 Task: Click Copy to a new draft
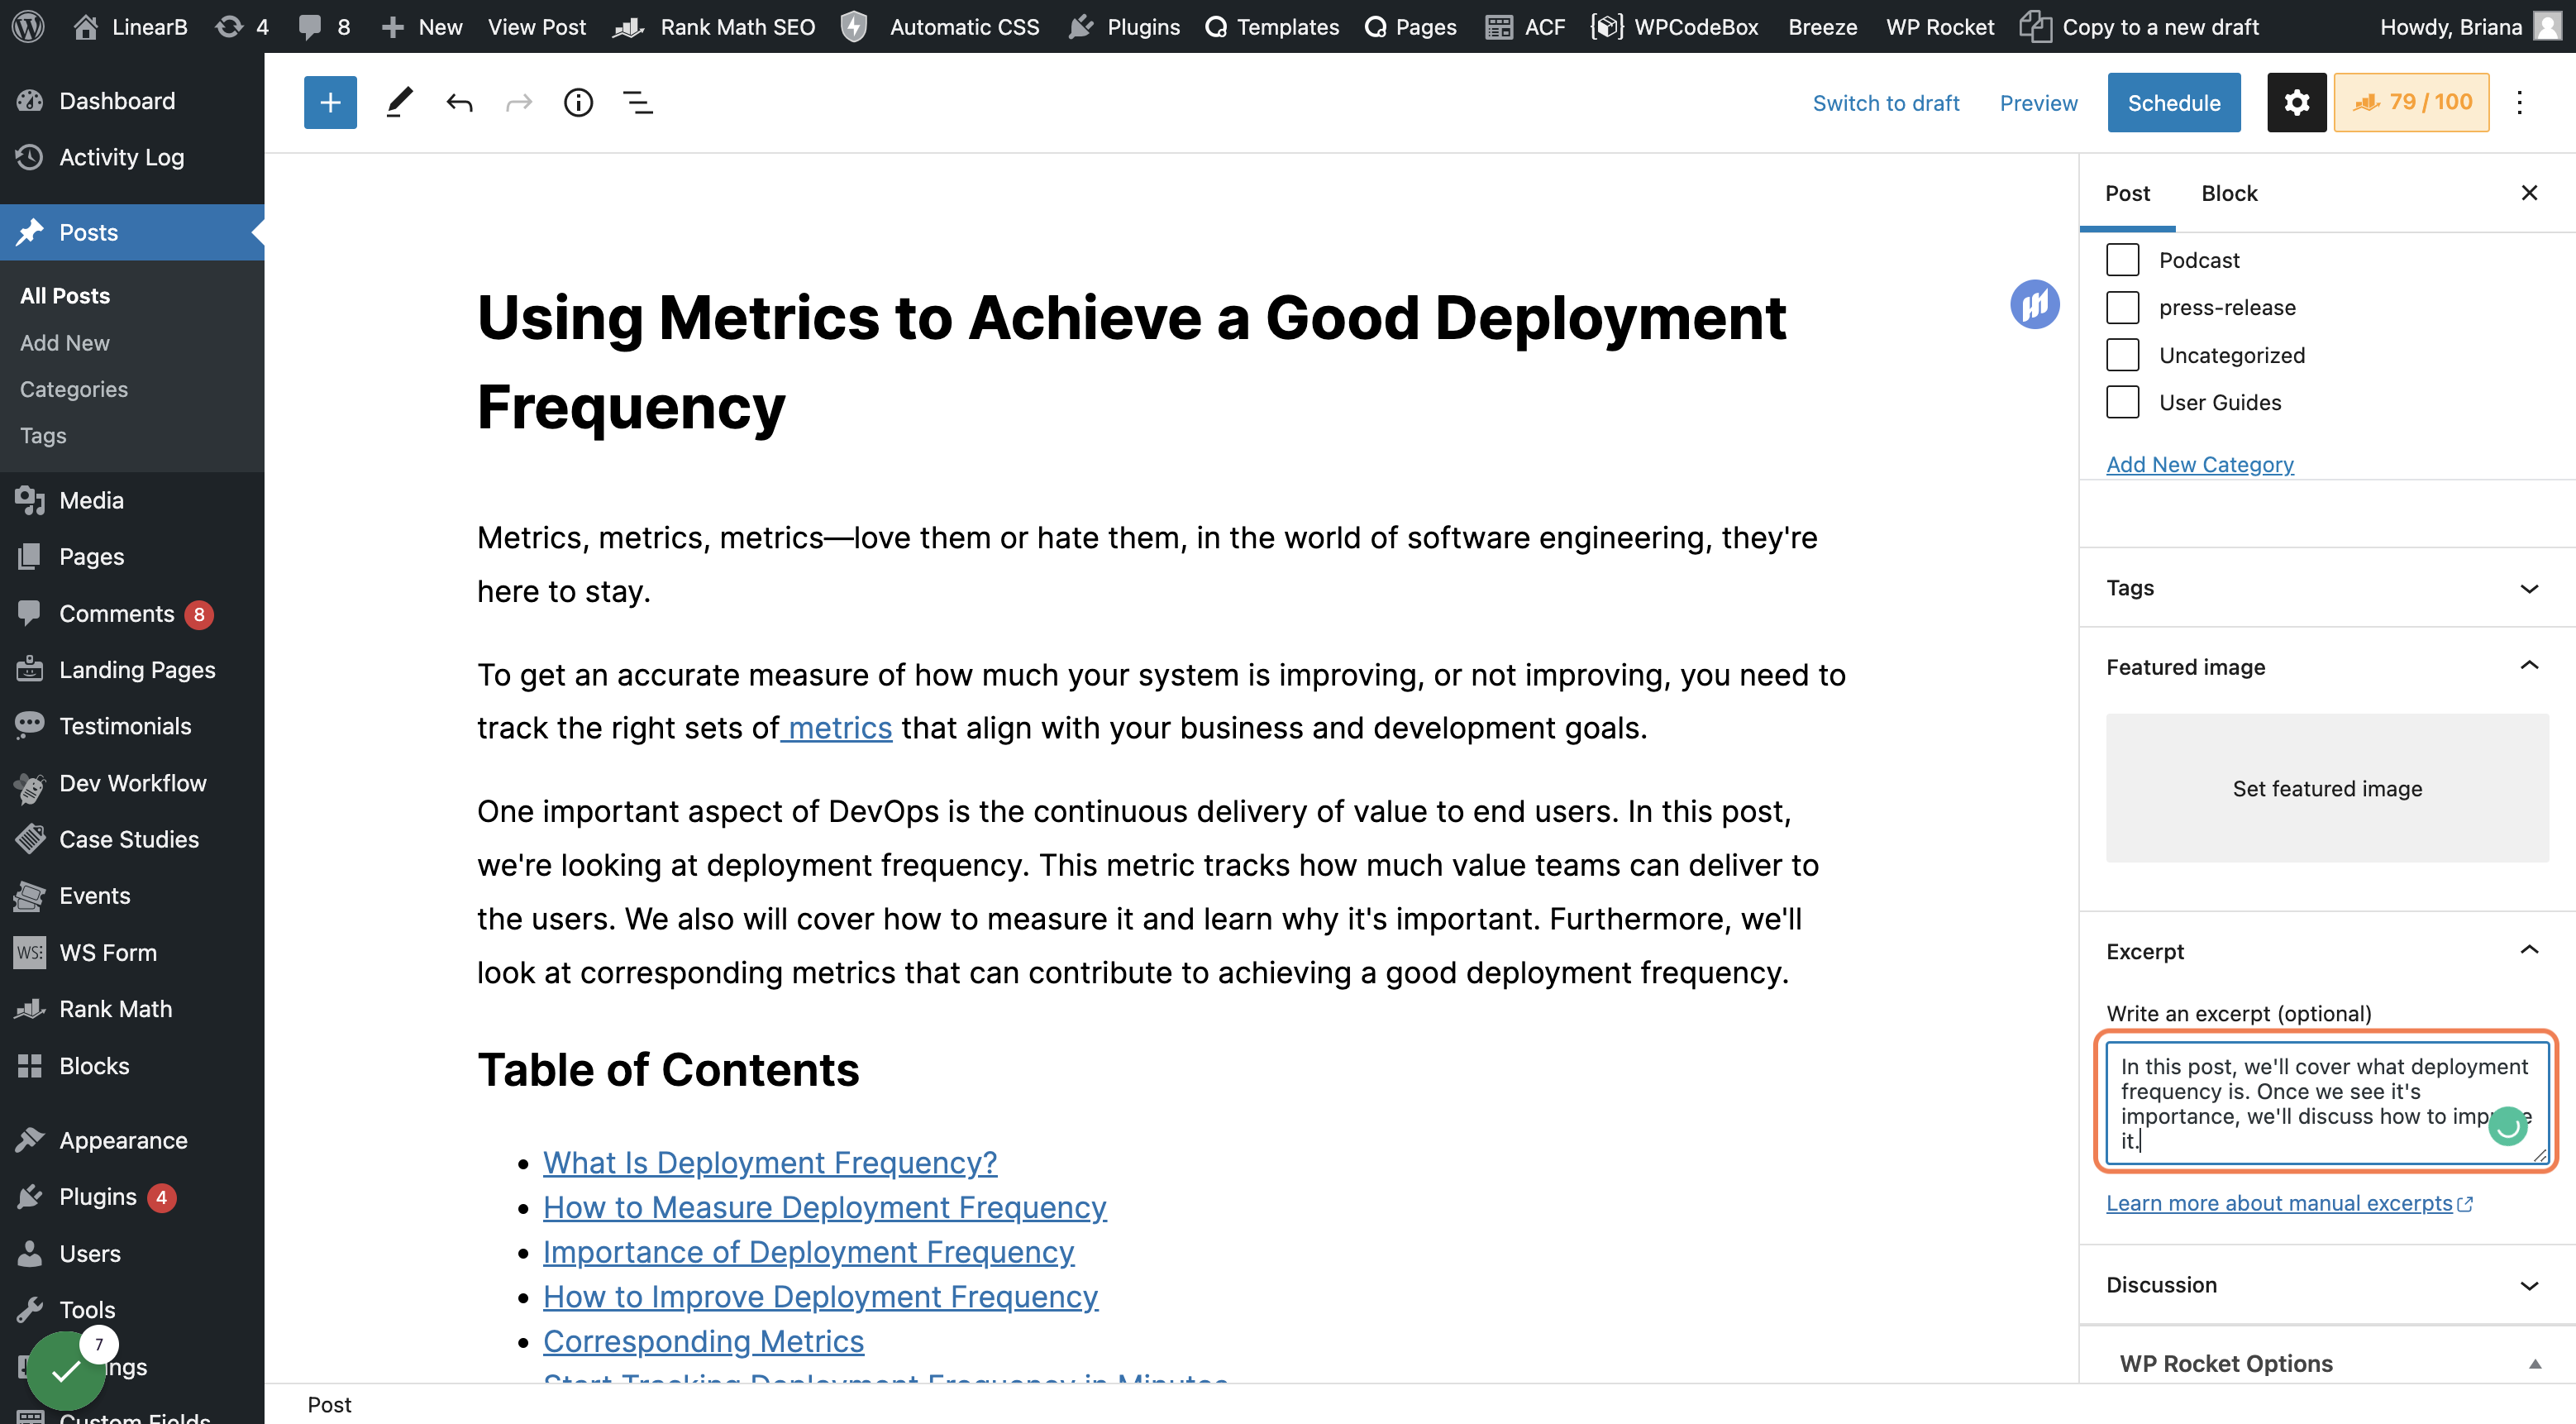click(2139, 26)
